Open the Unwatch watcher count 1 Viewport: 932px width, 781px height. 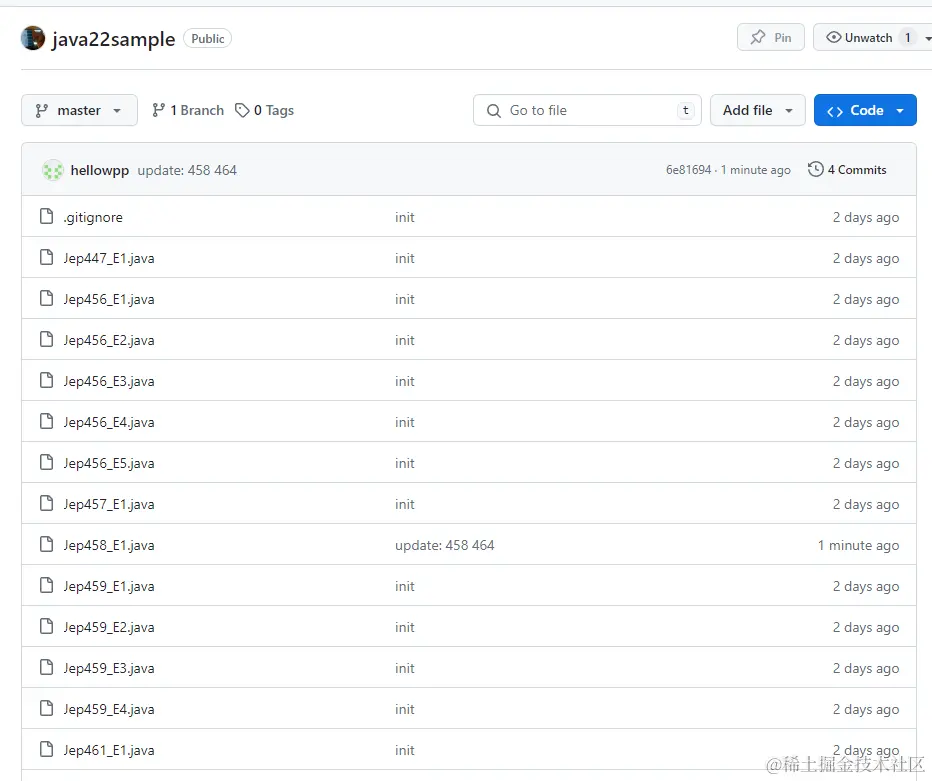pyautogui.click(x=908, y=37)
